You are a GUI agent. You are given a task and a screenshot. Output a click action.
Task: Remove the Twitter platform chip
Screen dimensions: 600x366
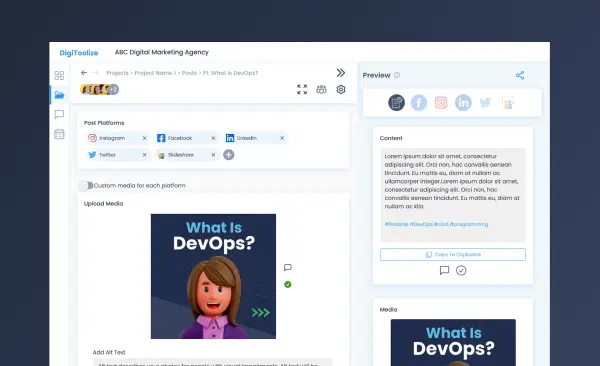coord(145,155)
